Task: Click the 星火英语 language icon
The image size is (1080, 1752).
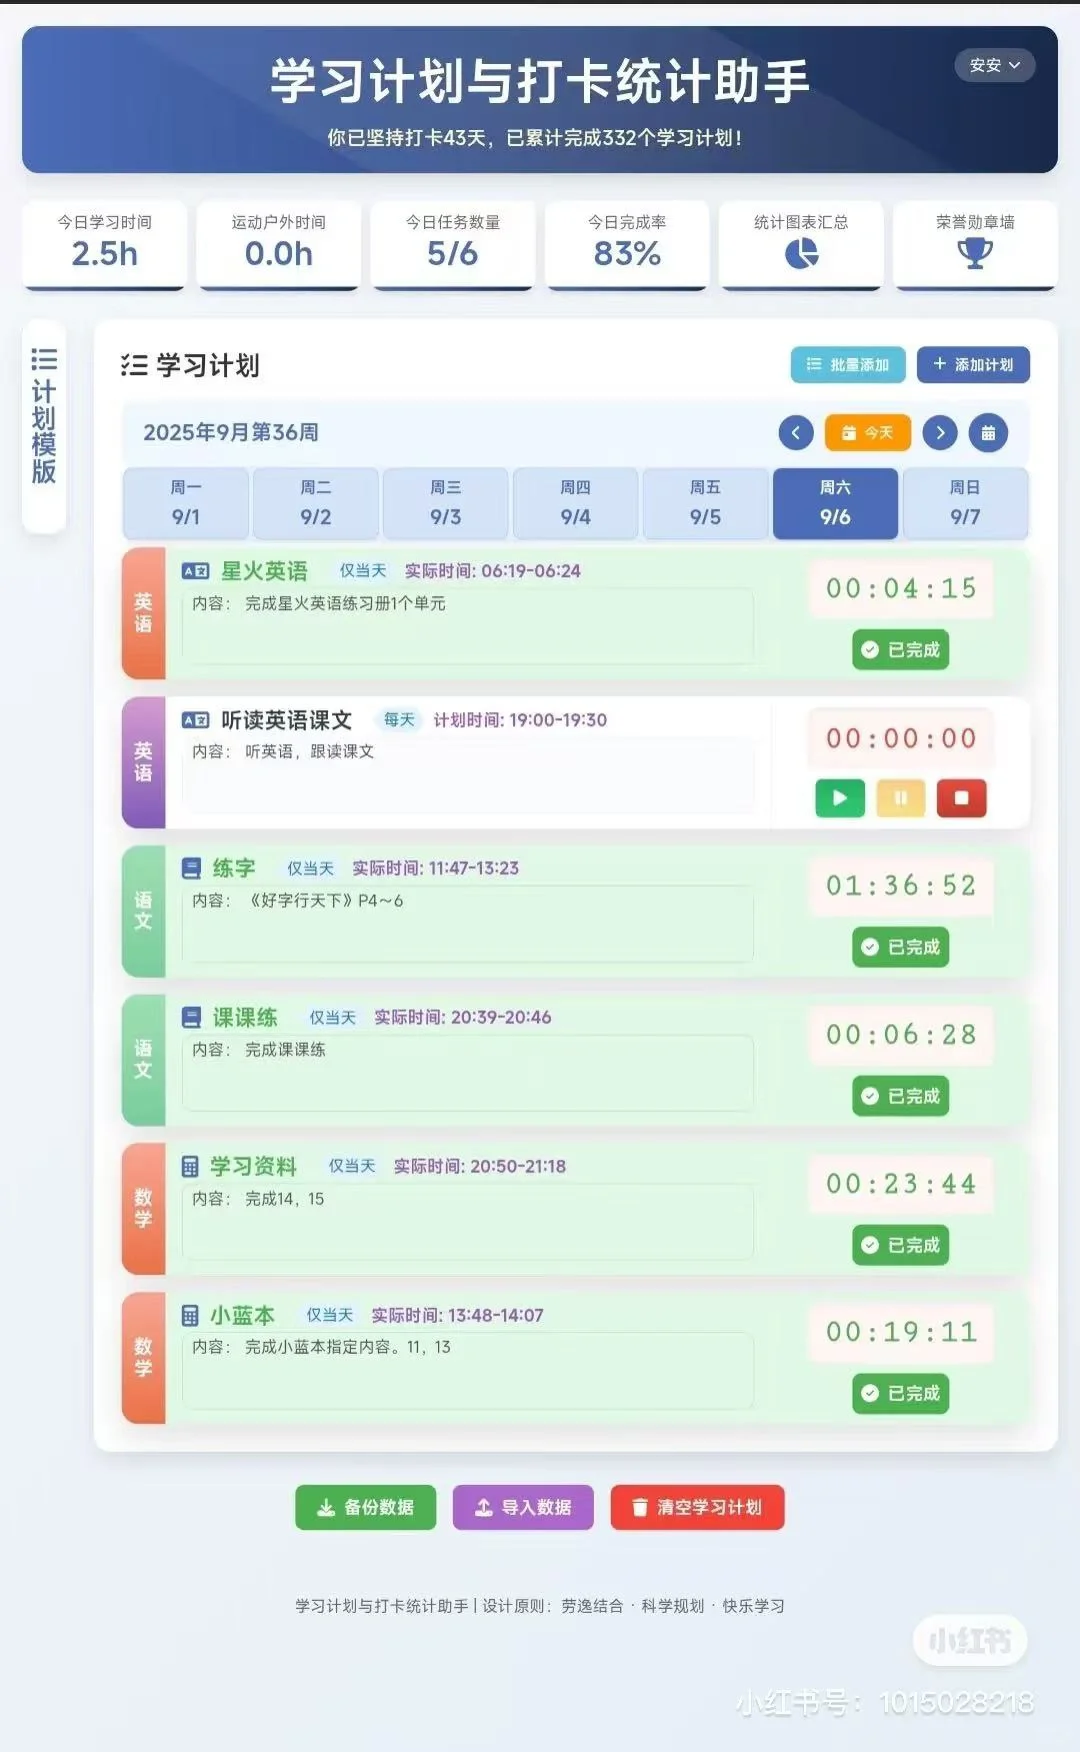Action: [x=195, y=571]
